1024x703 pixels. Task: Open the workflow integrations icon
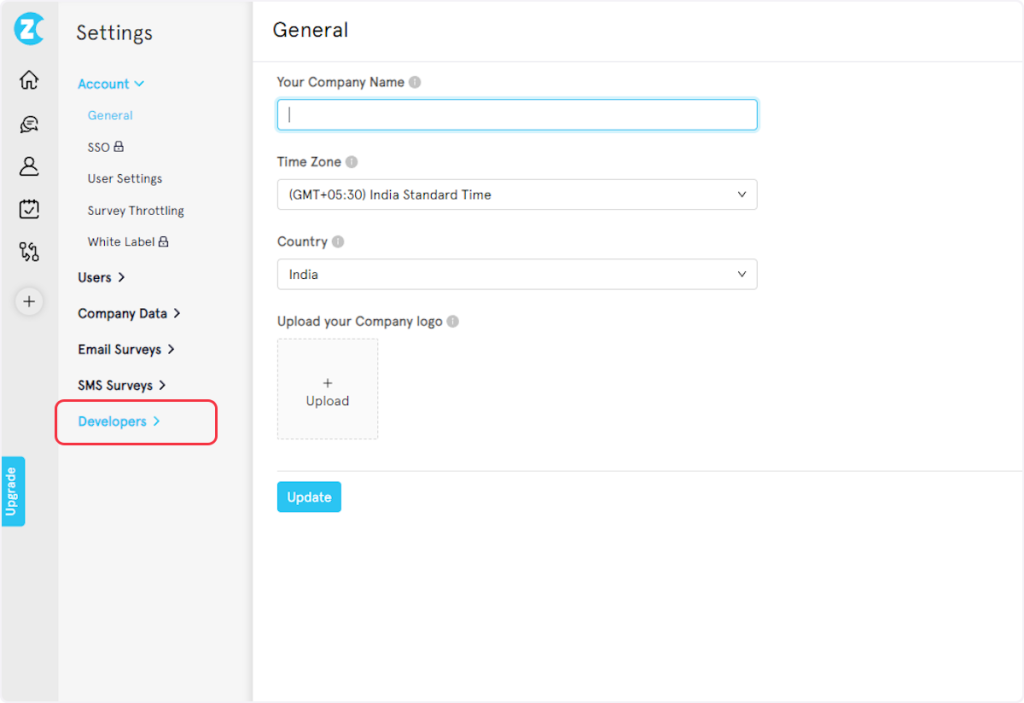pyautogui.click(x=29, y=252)
